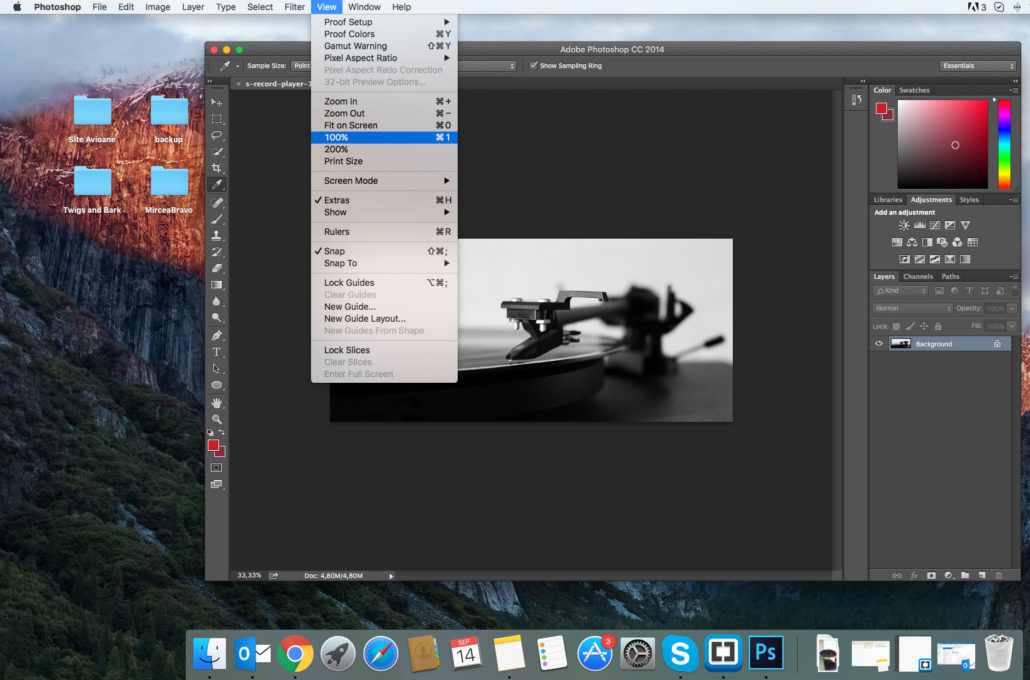Click the Curves adjustment icon
1030x680 pixels.
935,225
